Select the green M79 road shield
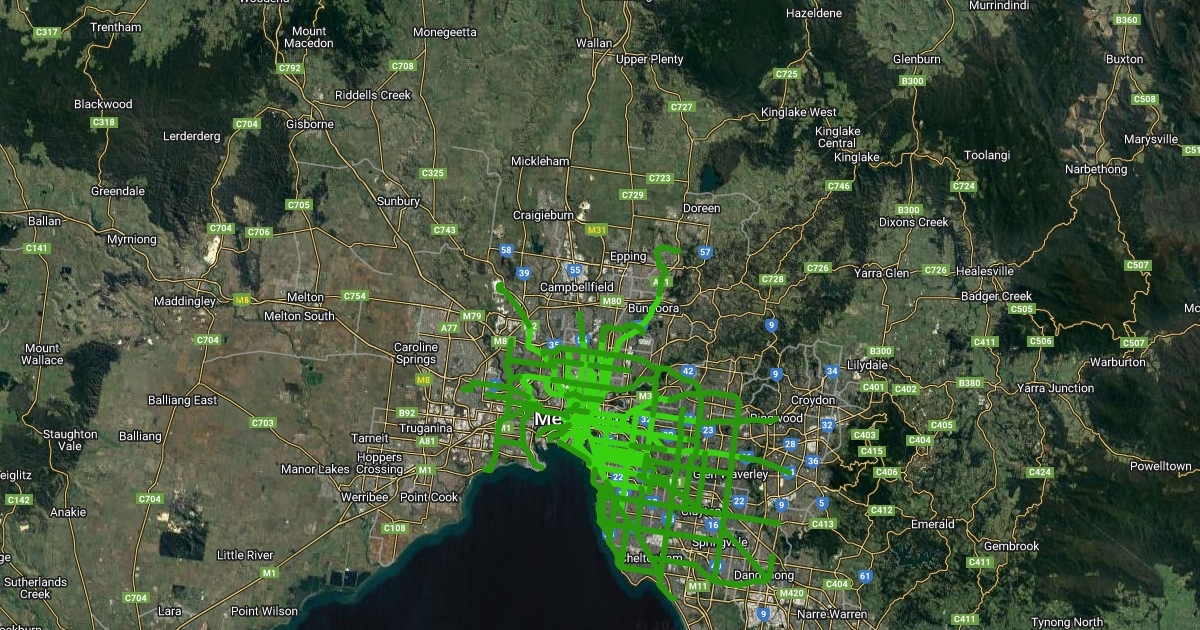1200x630 pixels. tap(473, 316)
